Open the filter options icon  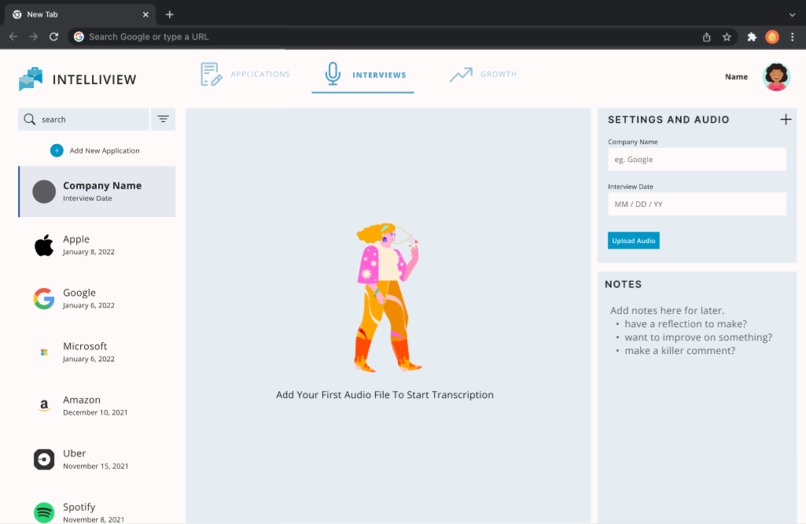click(x=163, y=119)
